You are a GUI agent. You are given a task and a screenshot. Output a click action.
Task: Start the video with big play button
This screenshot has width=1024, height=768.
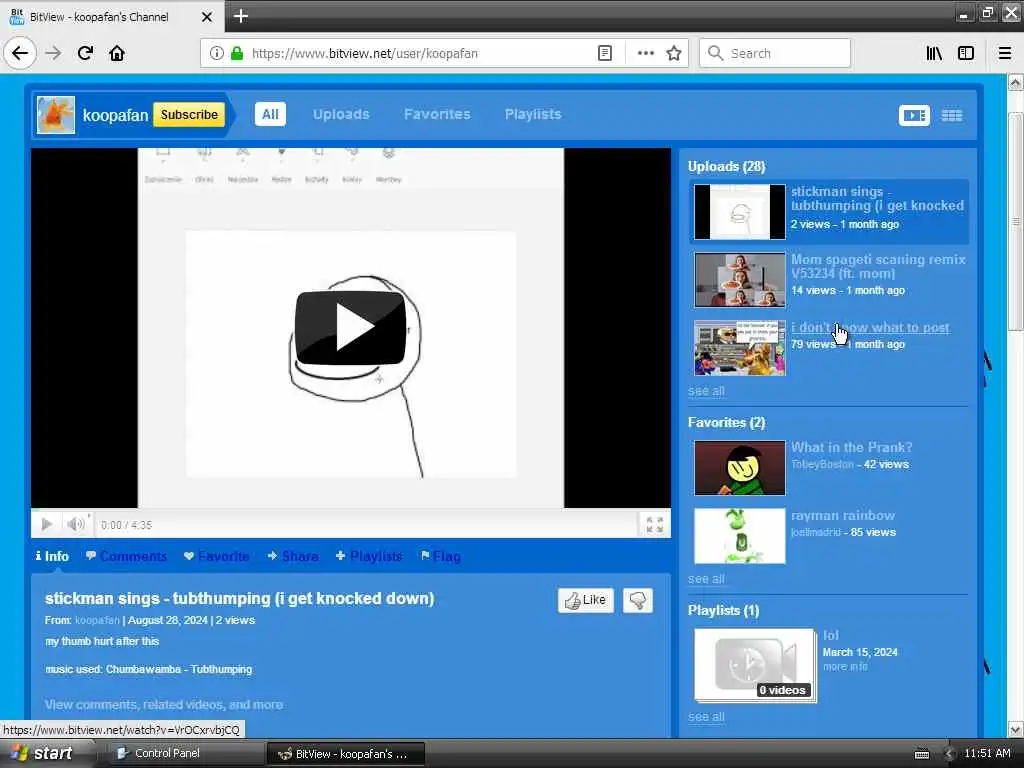pos(351,327)
